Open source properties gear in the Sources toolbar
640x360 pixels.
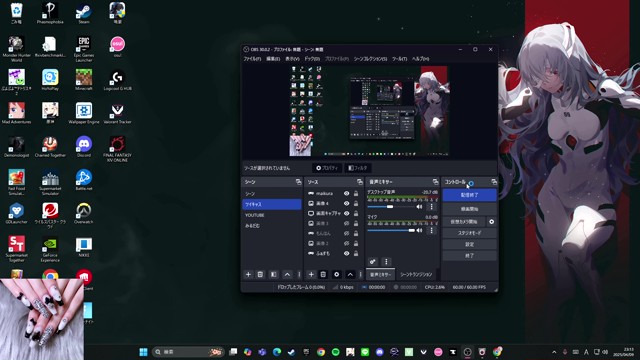point(337,274)
